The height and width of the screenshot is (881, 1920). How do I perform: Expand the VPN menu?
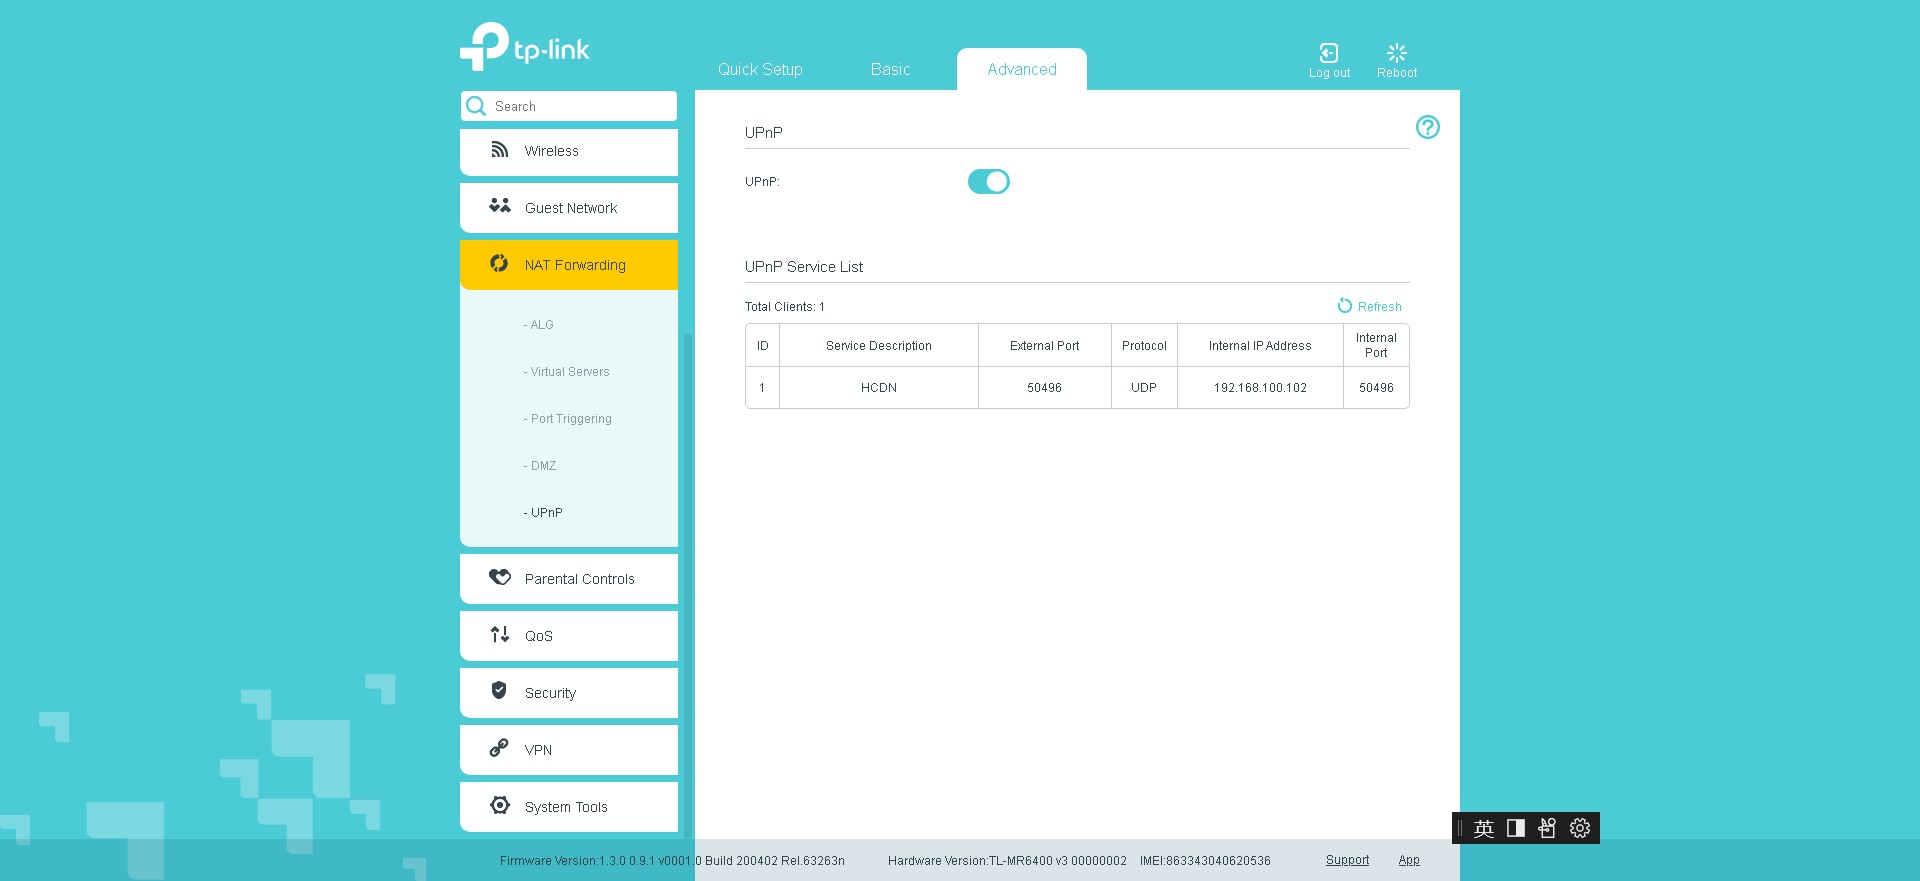click(x=569, y=750)
